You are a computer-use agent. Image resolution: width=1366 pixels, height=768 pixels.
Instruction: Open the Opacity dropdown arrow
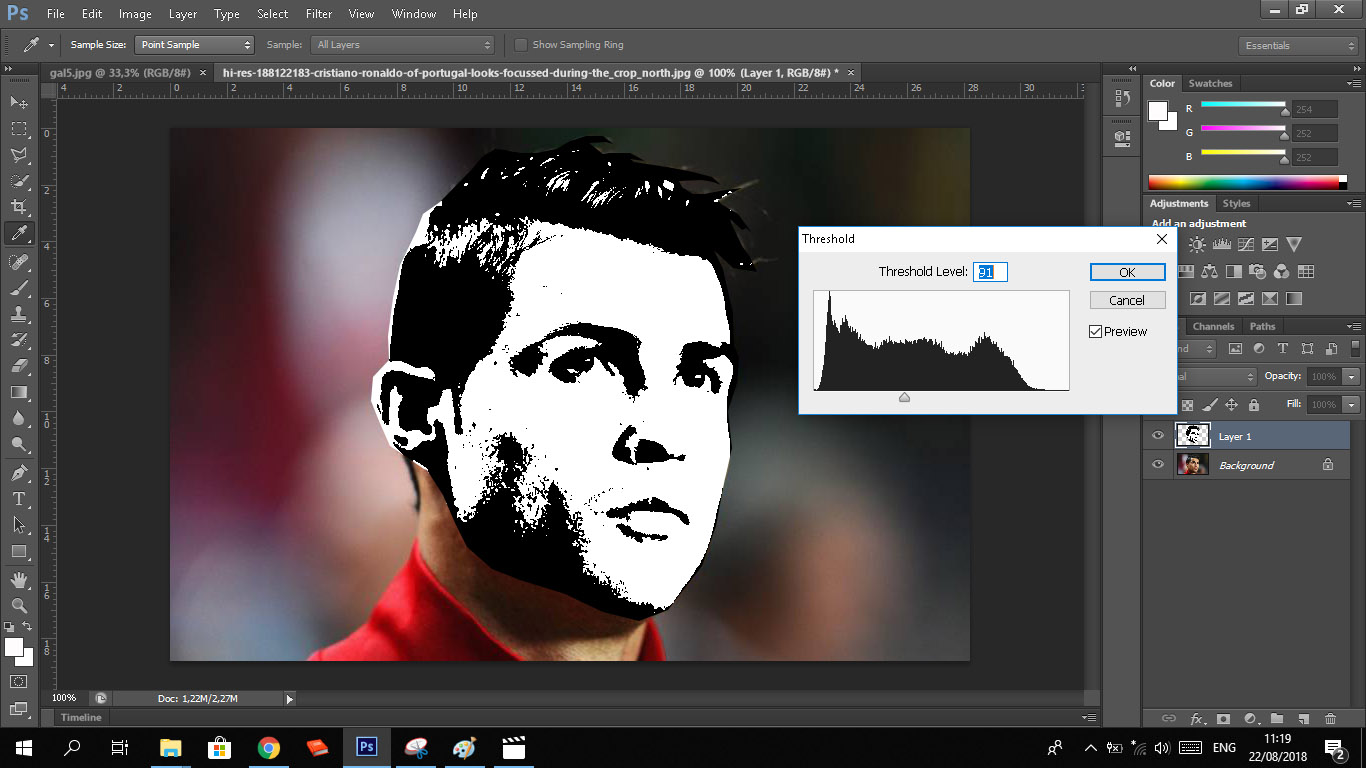[1351, 377]
